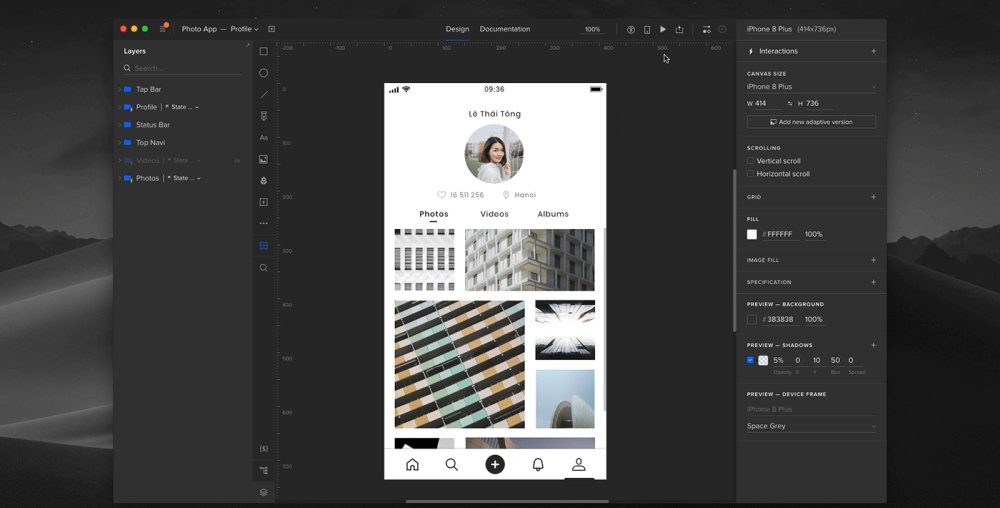
Task: Open the accessibility checker icon
Action: point(631,29)
